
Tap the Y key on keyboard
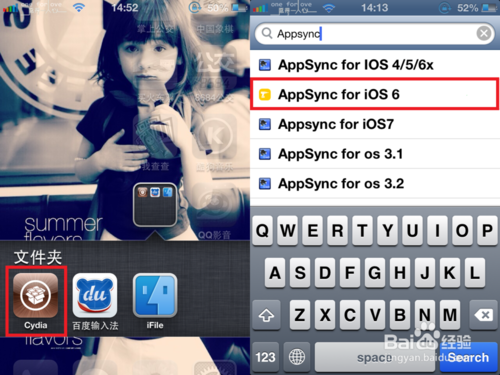point(387,231)
